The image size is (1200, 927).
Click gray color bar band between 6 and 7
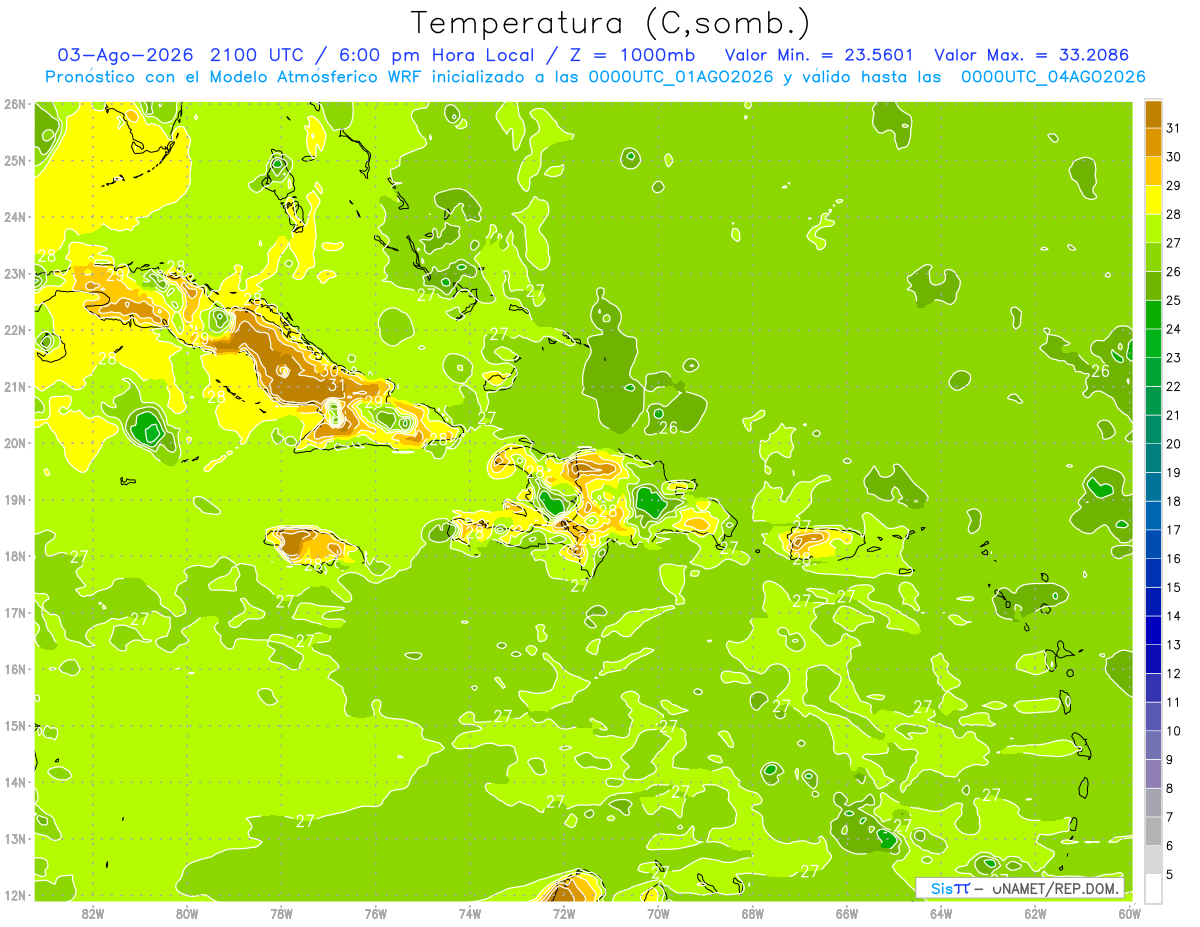(1154, 831)
